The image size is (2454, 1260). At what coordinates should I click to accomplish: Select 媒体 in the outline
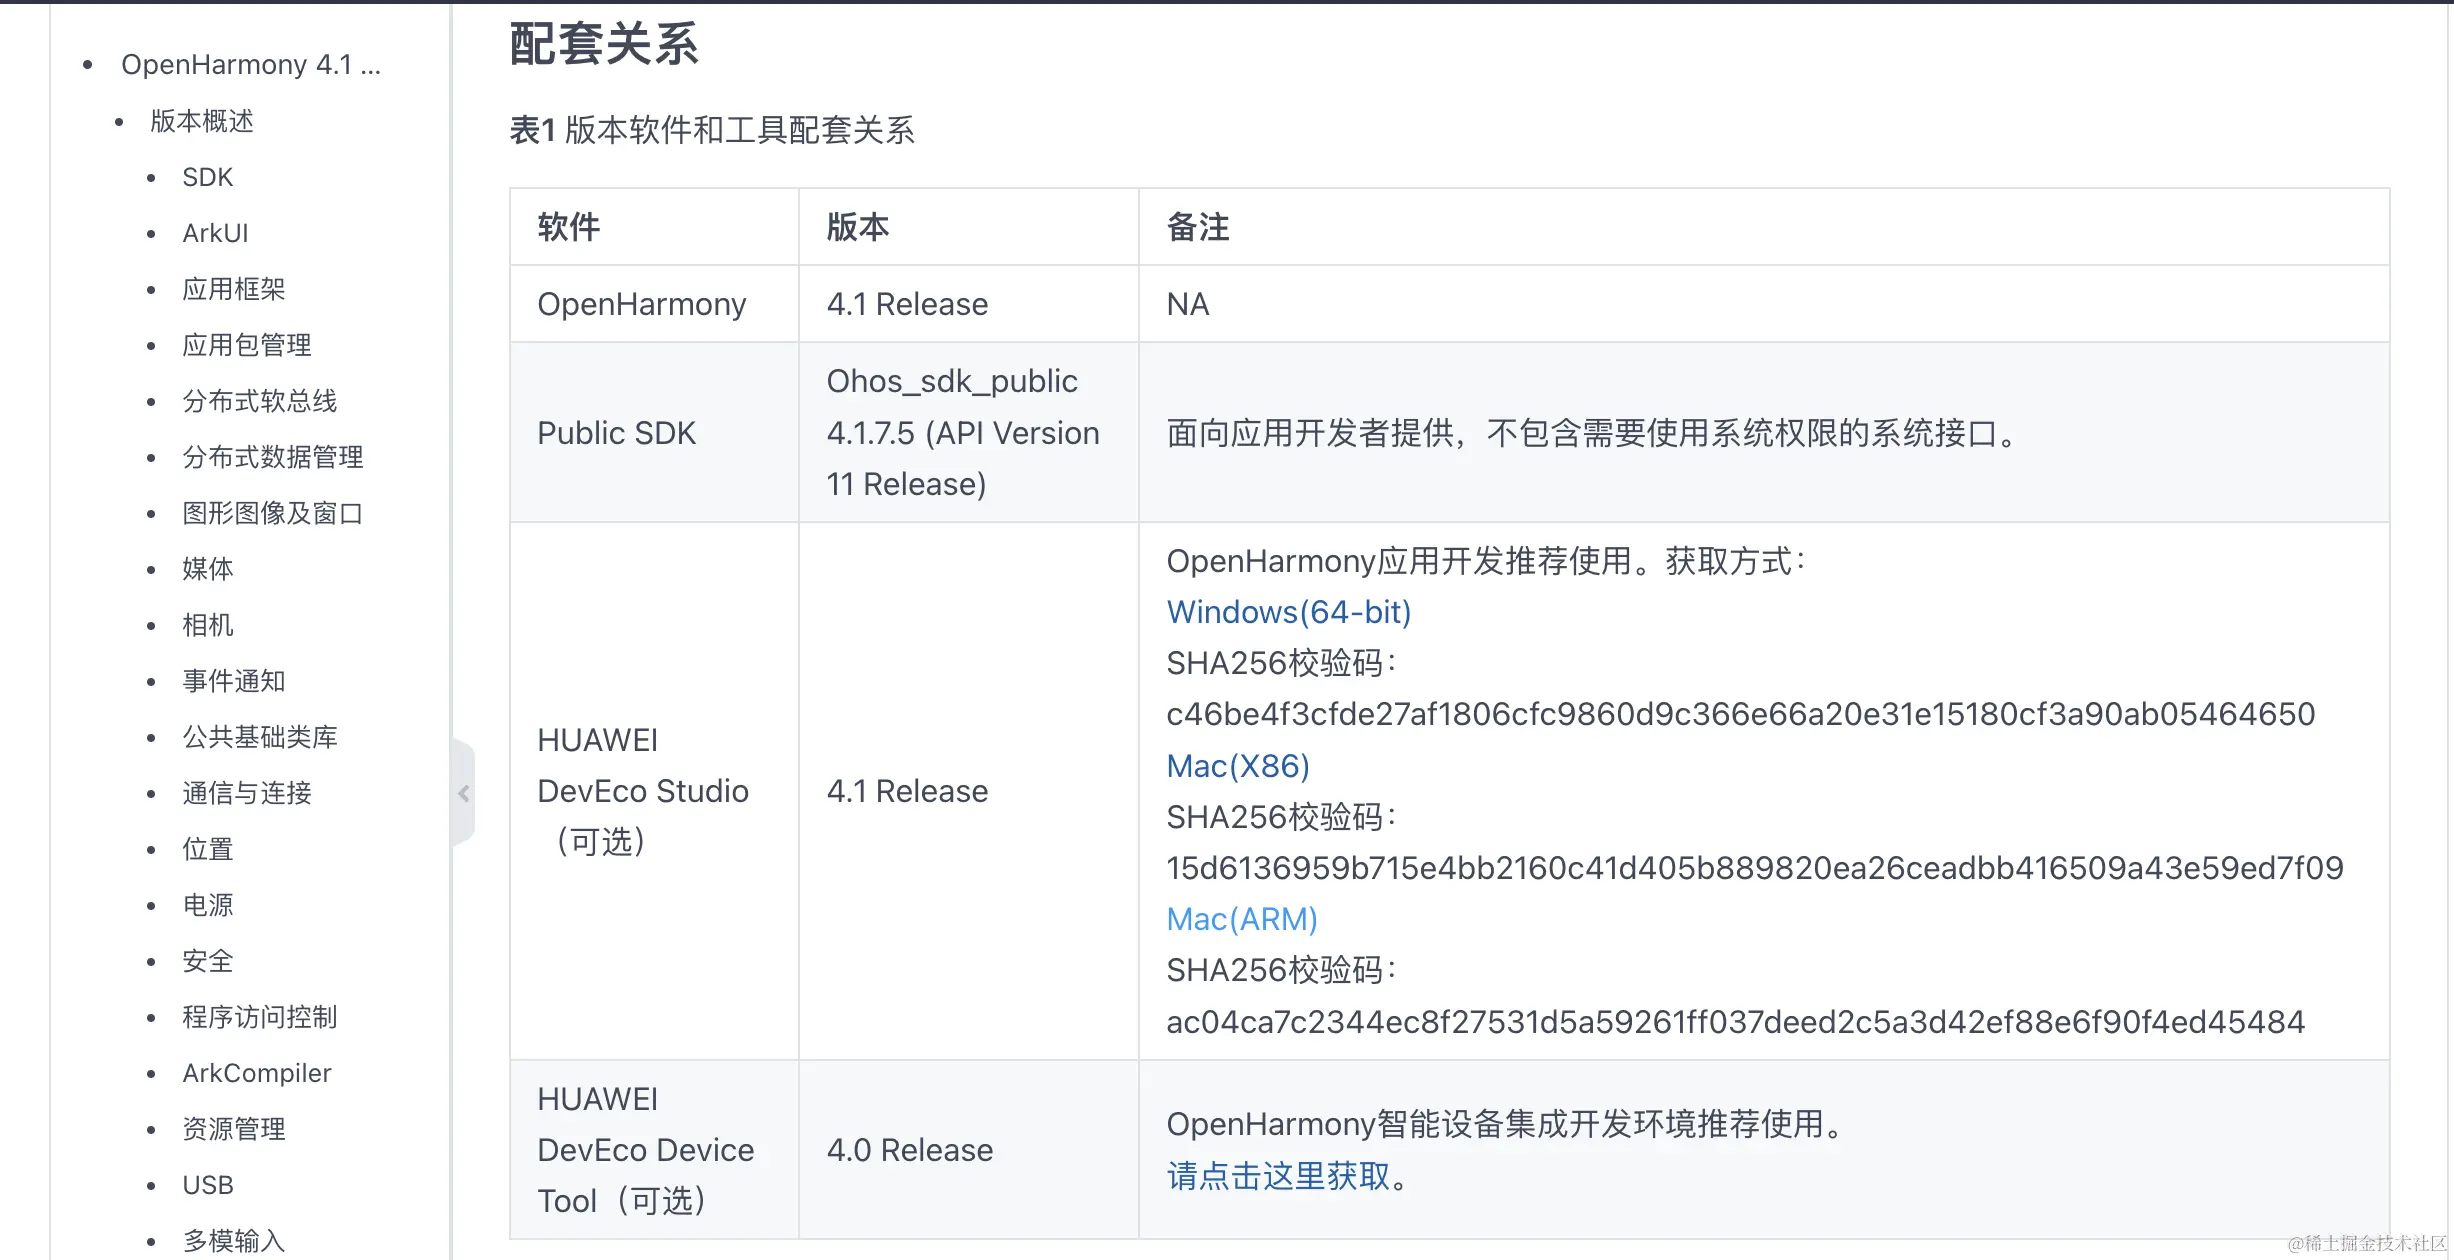(x=207, y=569)
